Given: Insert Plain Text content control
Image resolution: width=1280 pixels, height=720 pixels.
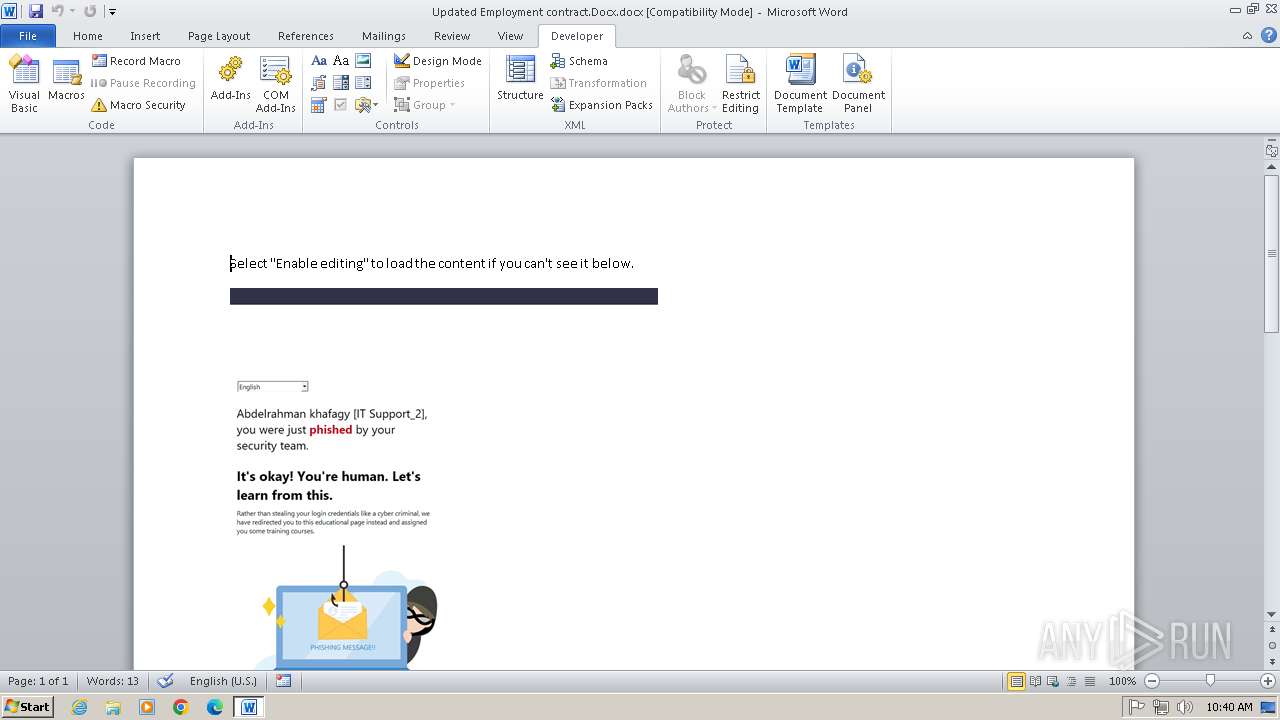Looking at the screenshot, I should click(341, 61).
